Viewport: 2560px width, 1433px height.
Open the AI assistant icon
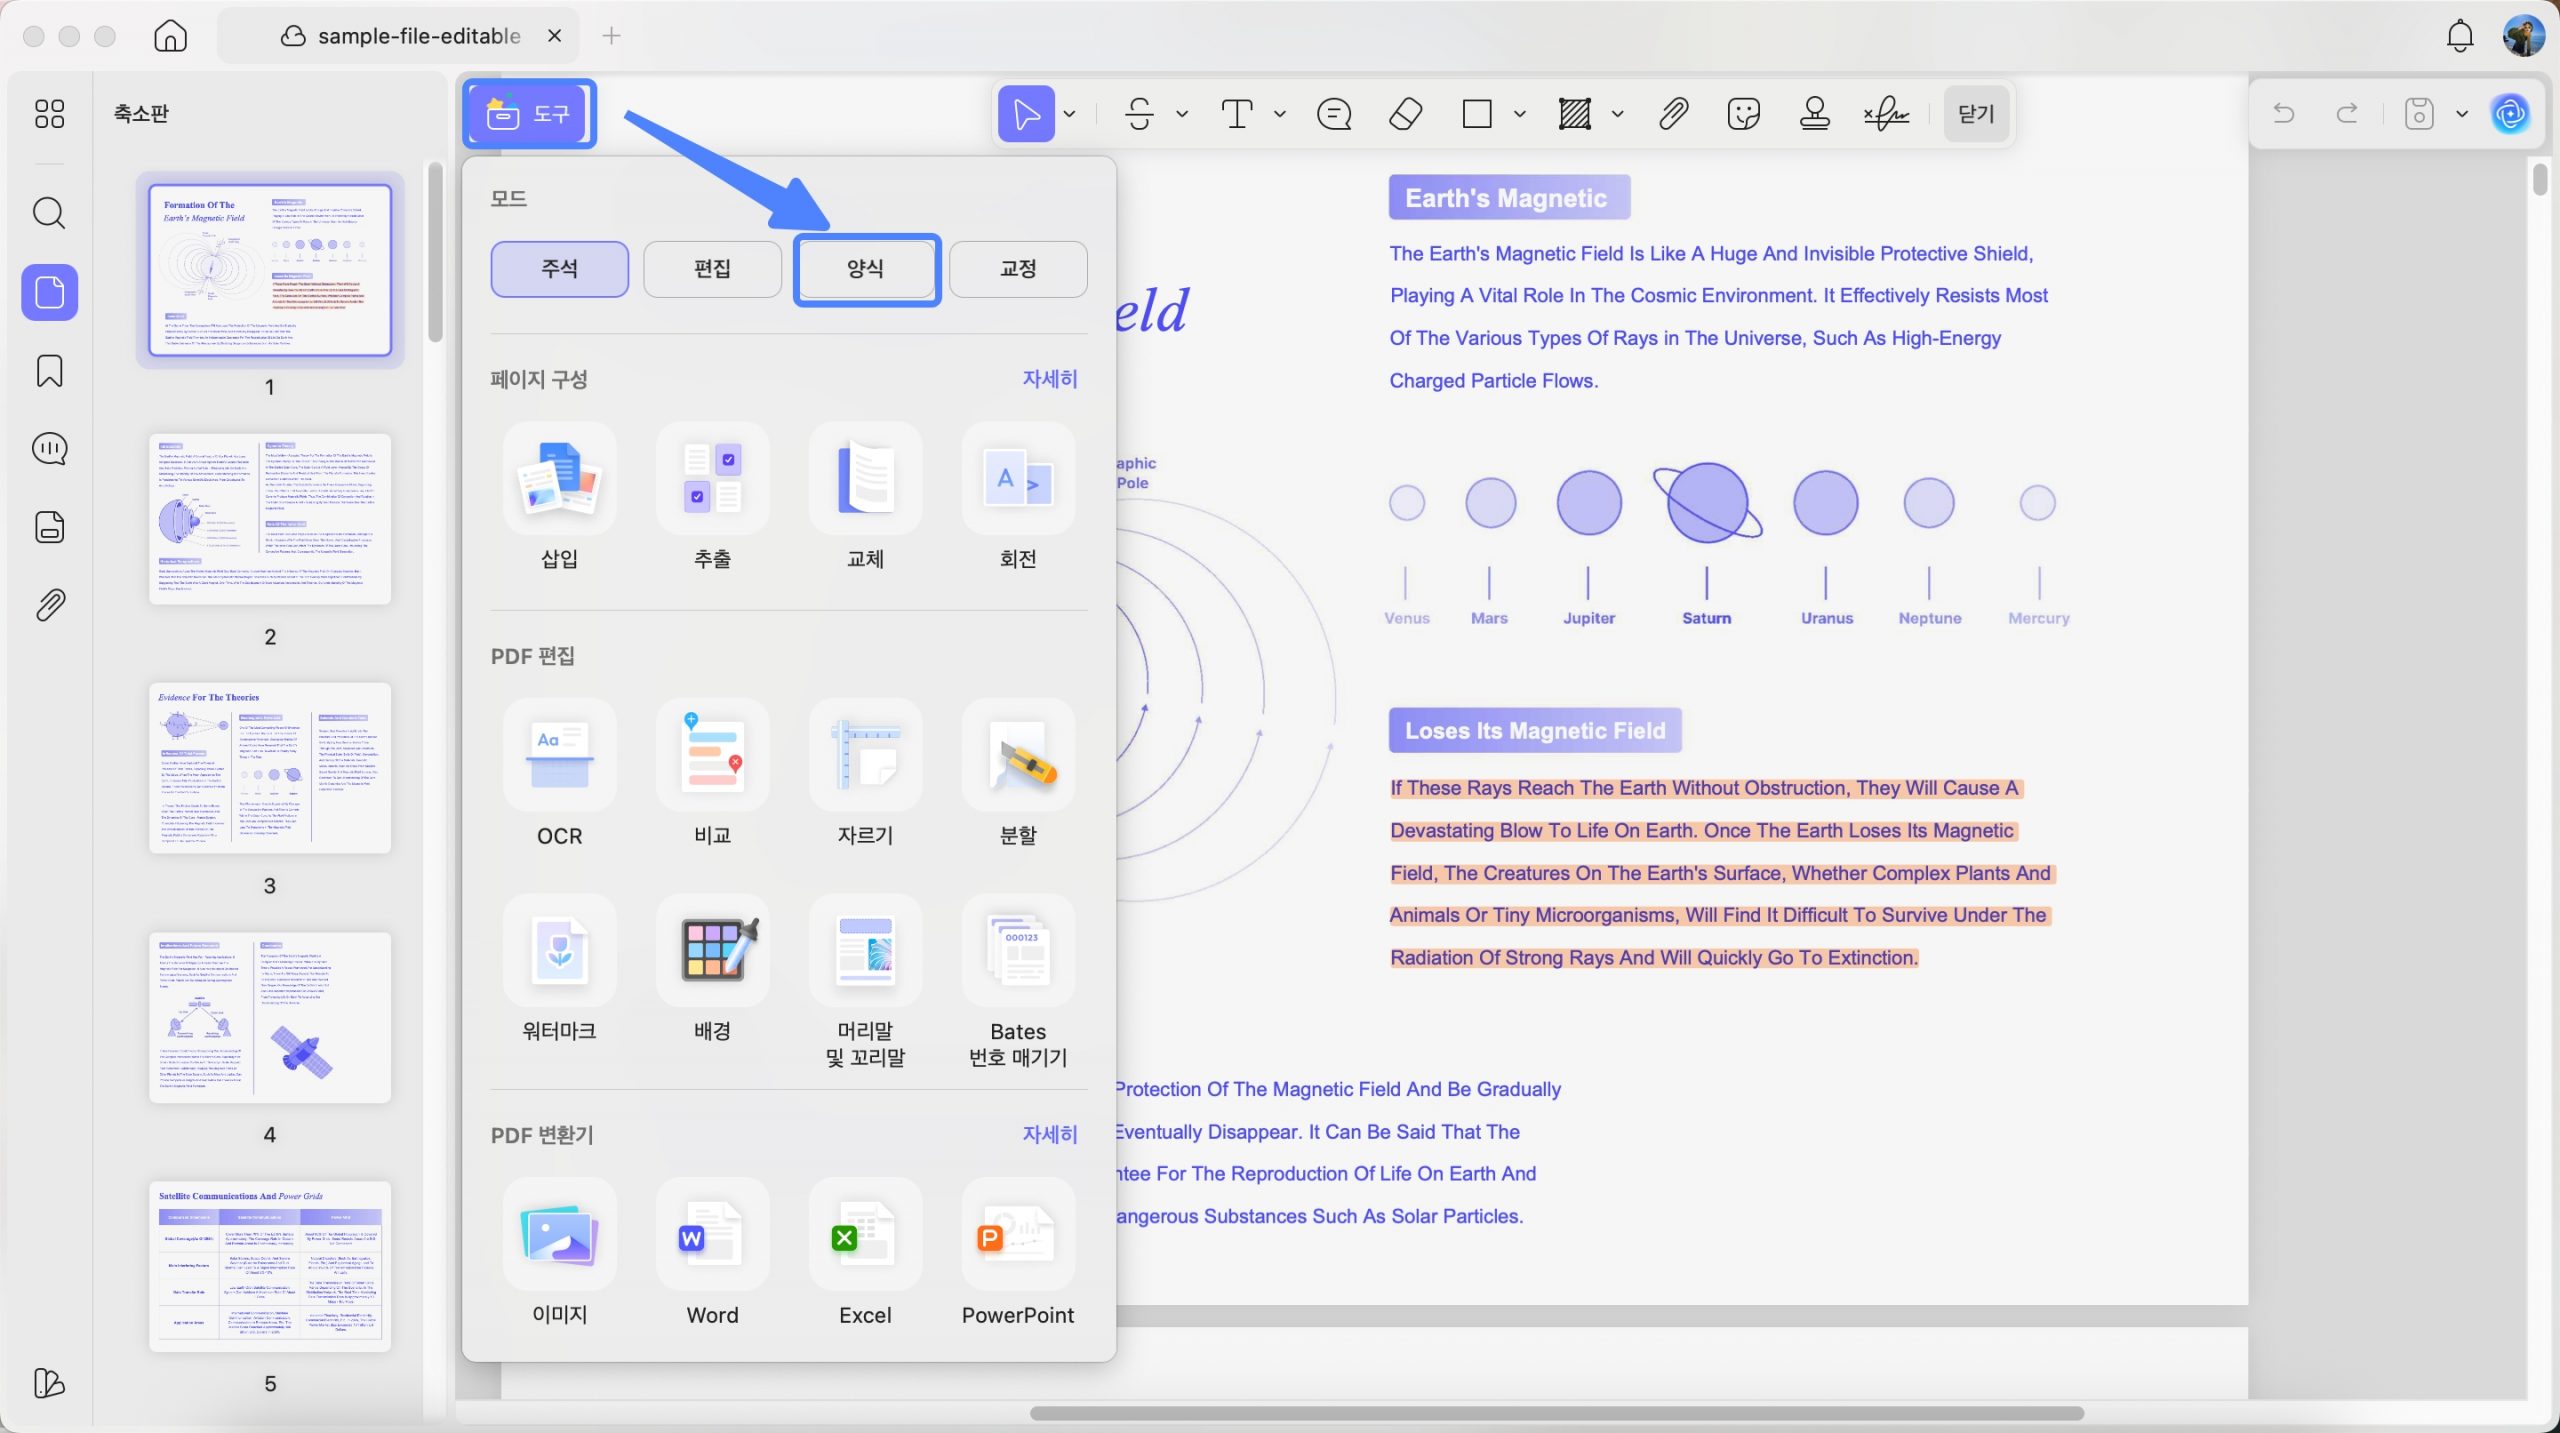tap(2510, 114)
